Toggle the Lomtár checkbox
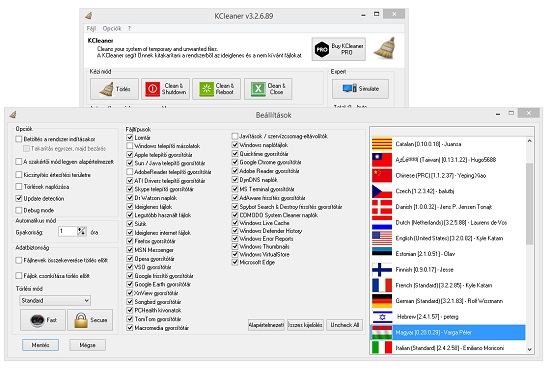The height and width of the screenshot is (380, 550). pyautogui.click(x=130, y=138)
